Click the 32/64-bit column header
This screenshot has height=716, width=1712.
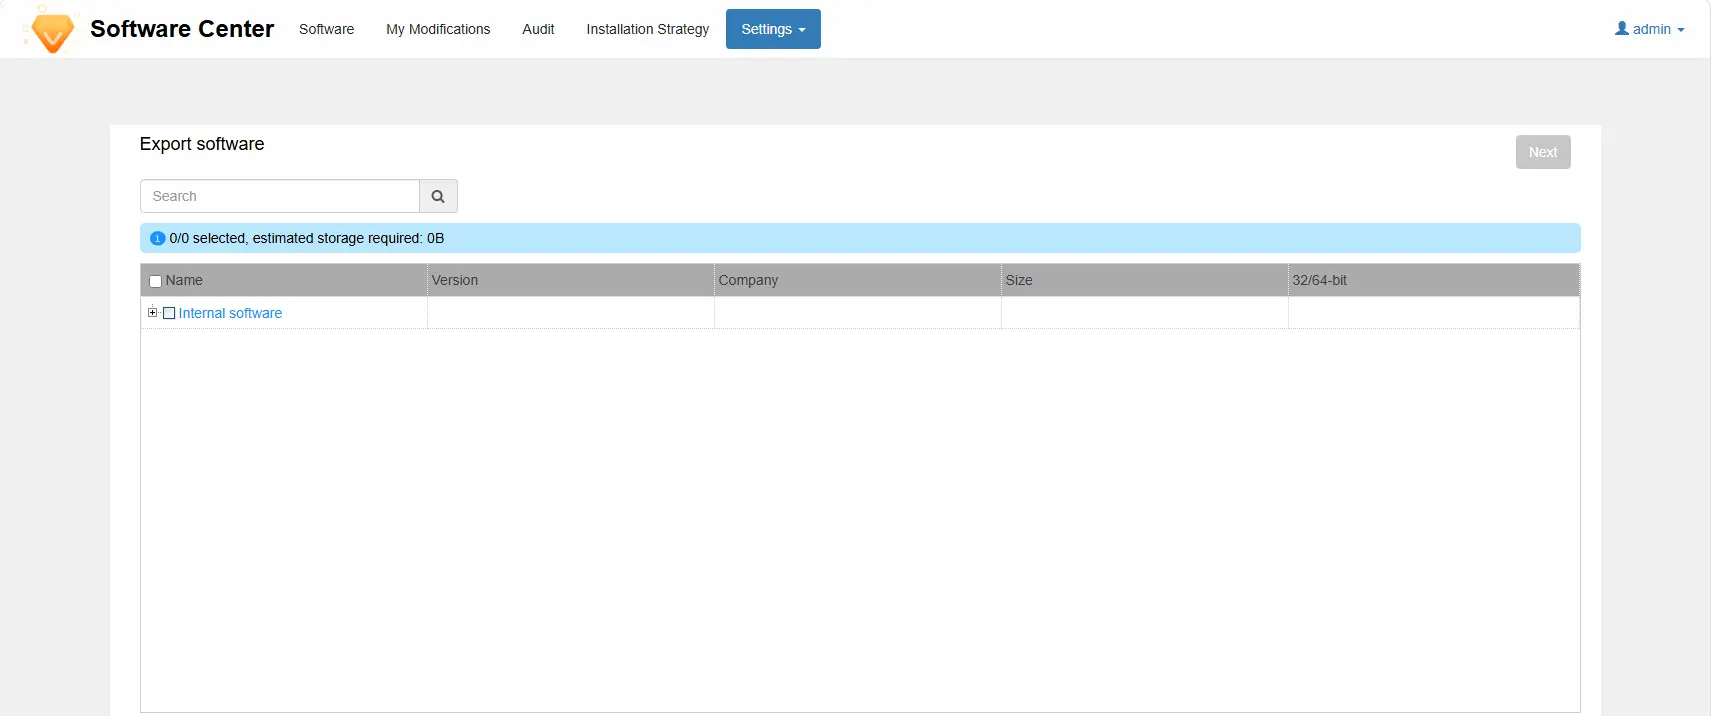[1434, 280]
